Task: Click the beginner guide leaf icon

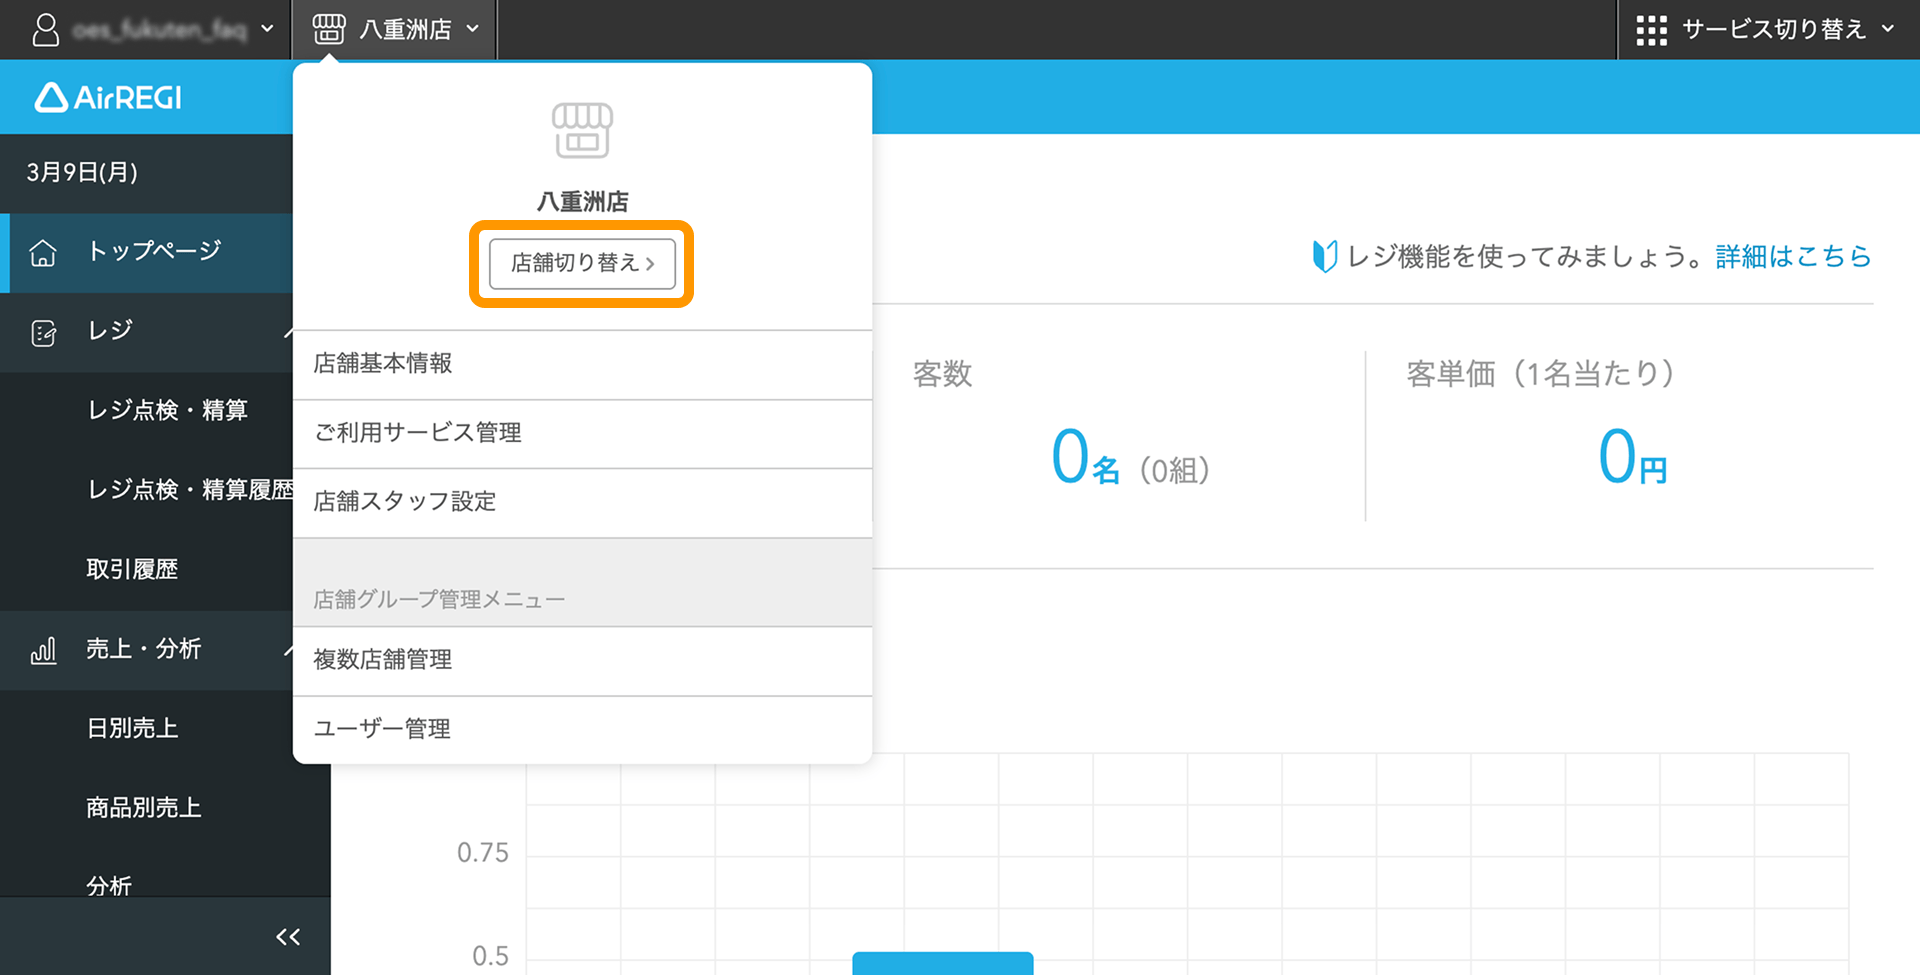Action: (x=1324, y=256)
